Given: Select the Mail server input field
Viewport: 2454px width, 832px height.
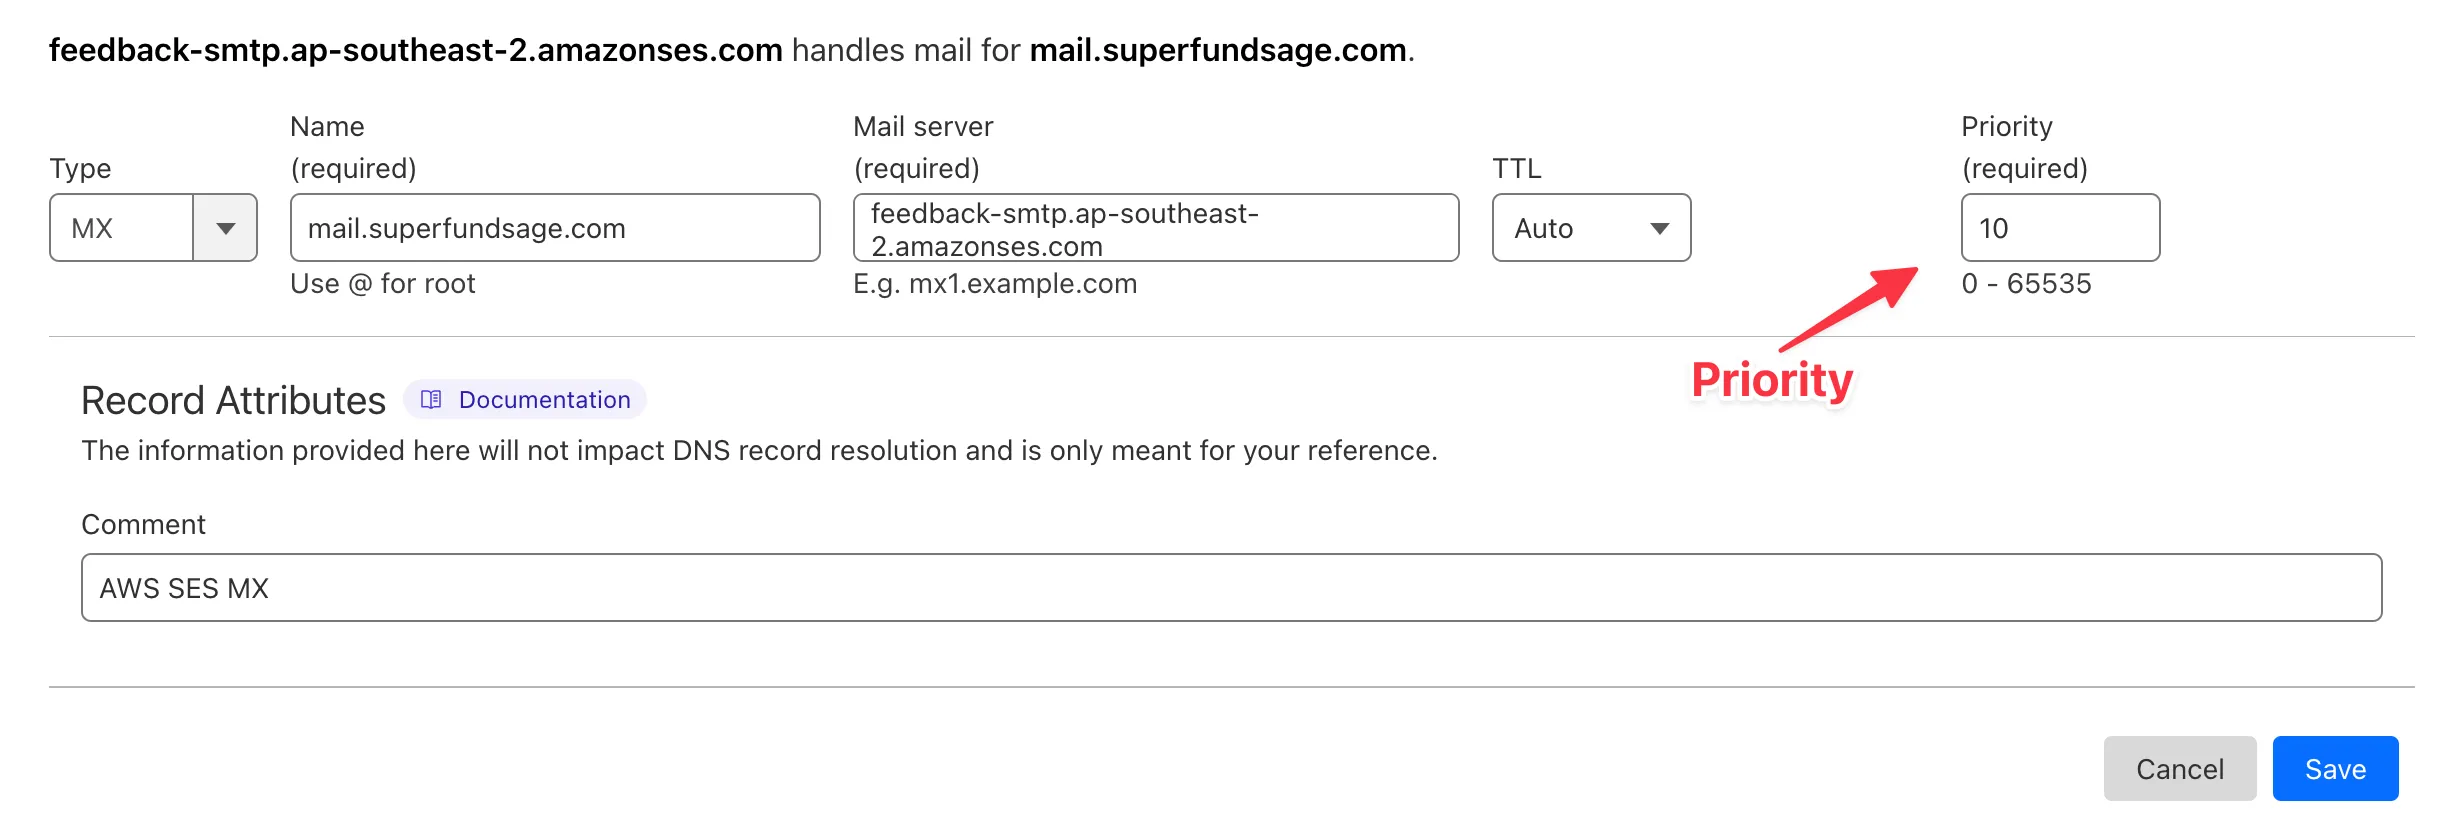Looking at the screenshot, I should pos(1155,228).
